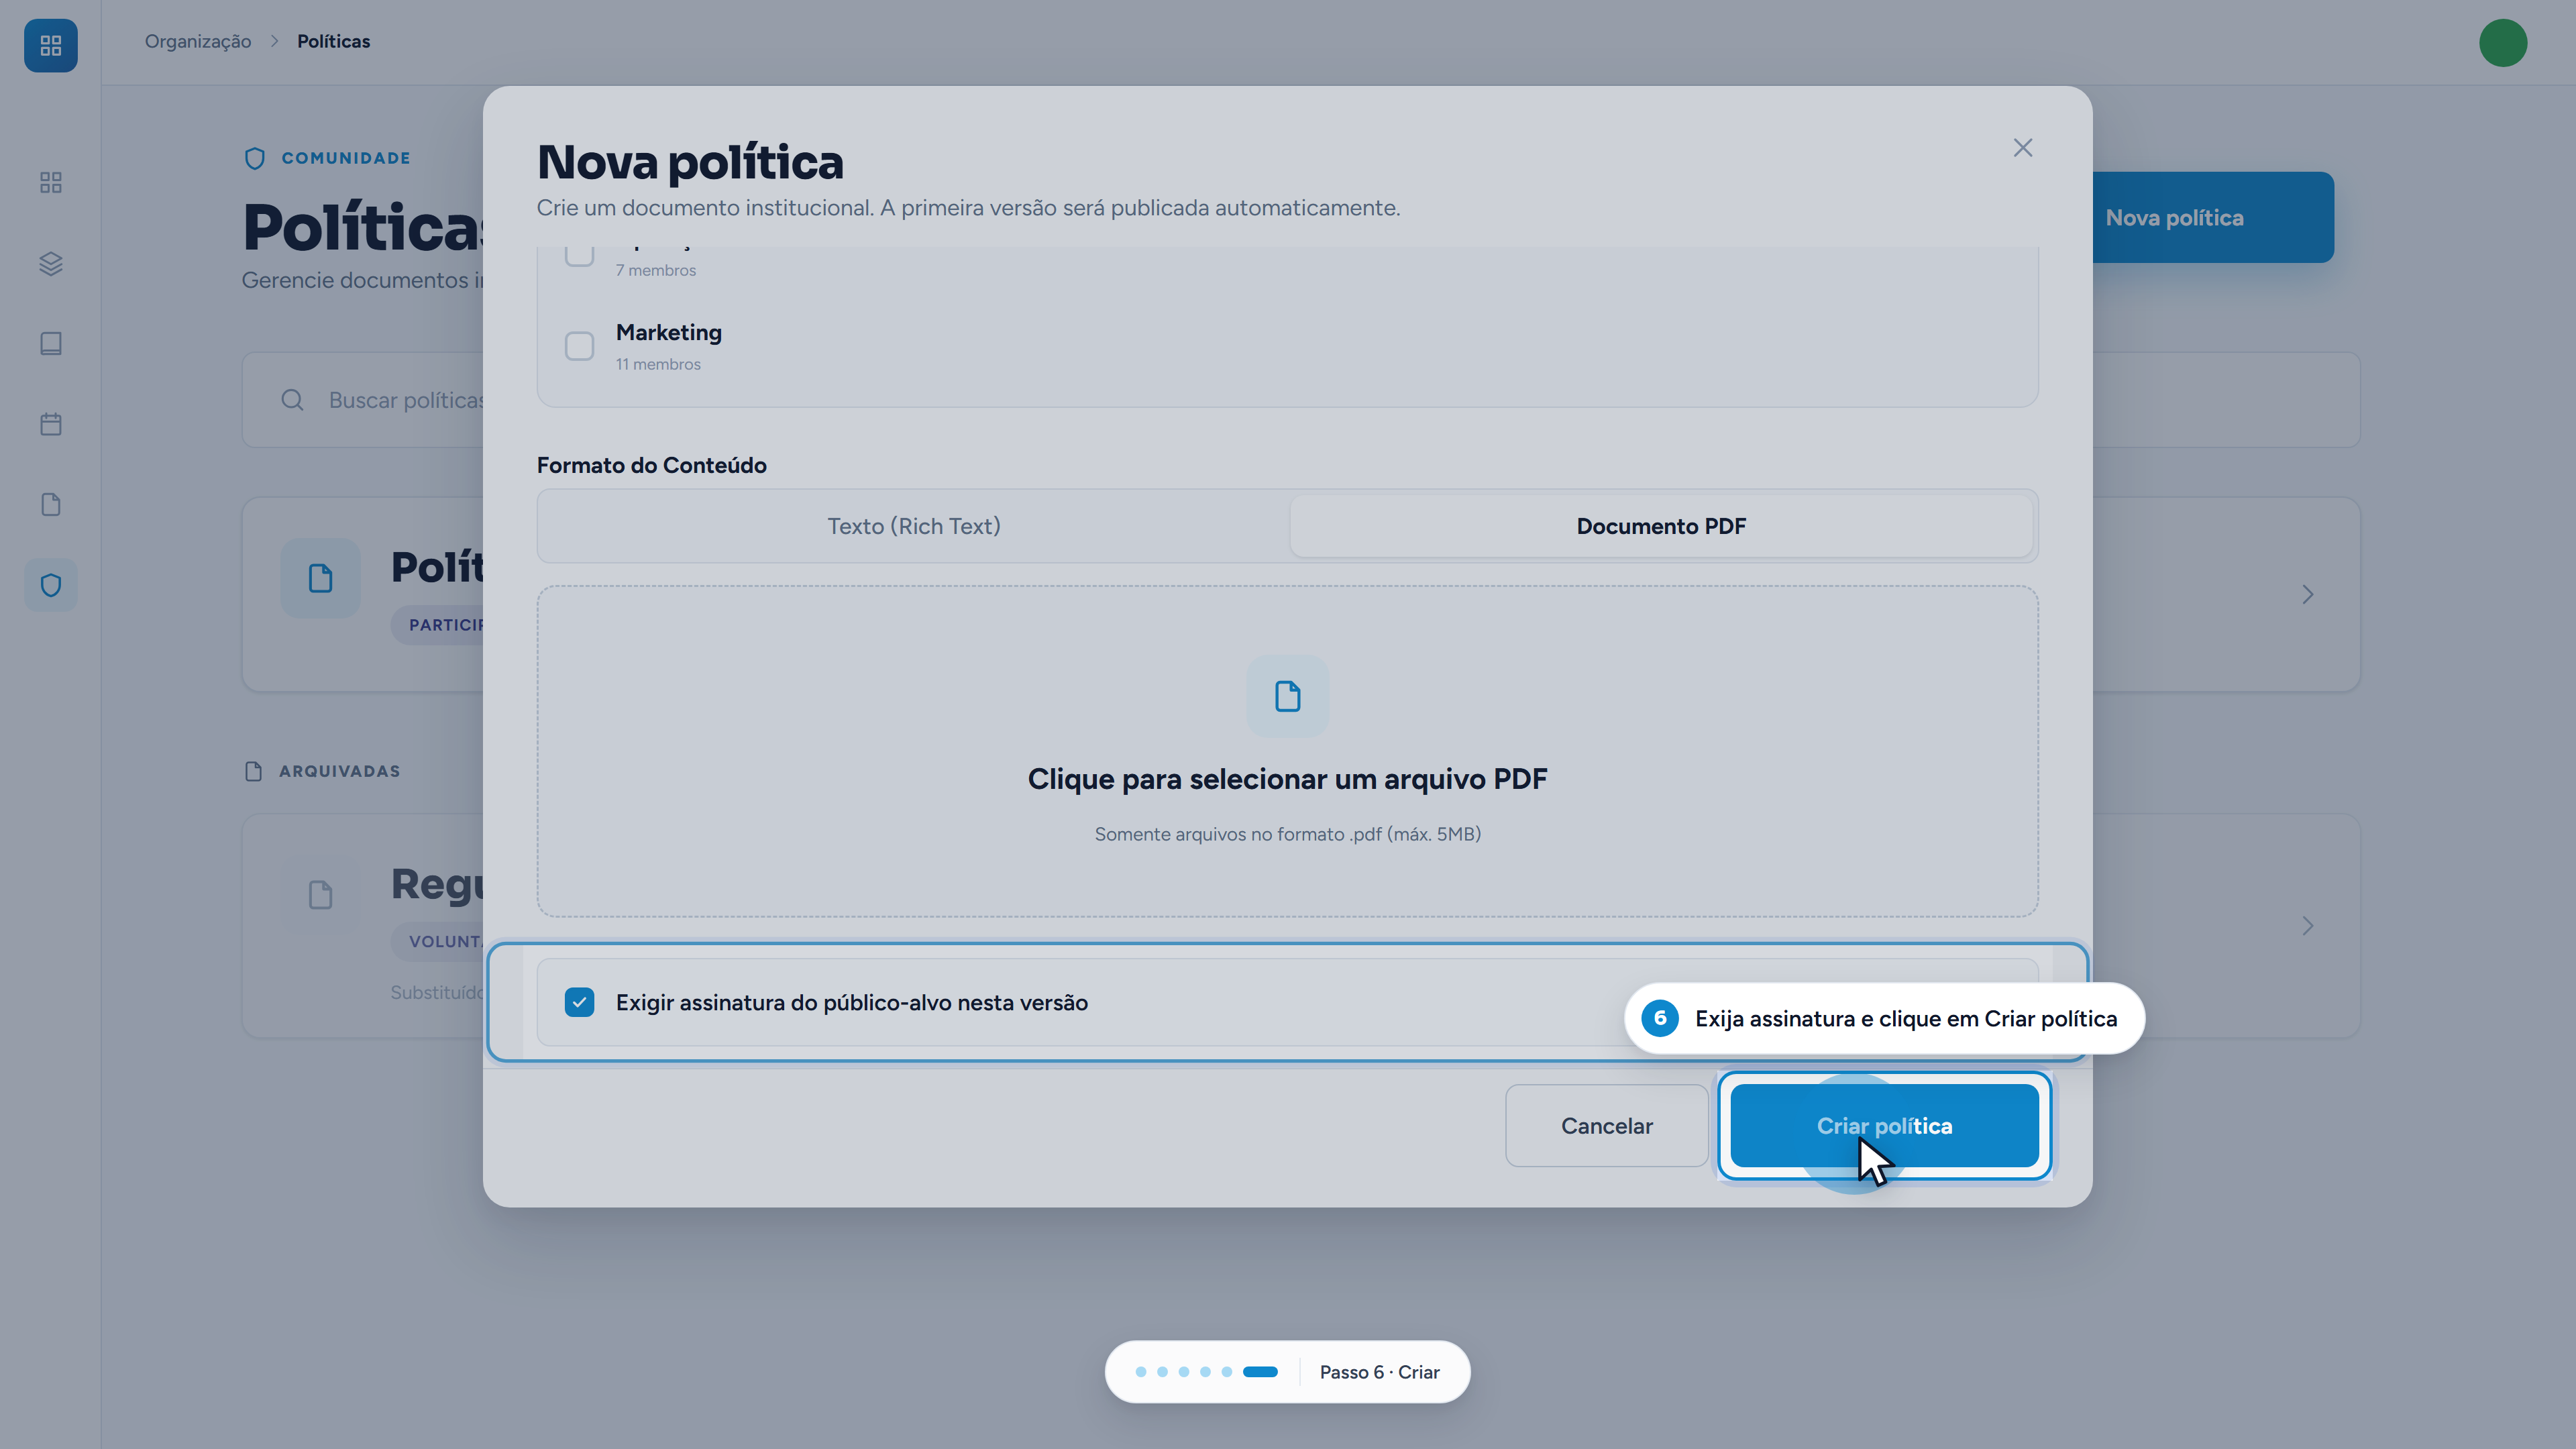Image resolution: width=2576 pixels, height=1449 pixels.
Task: Switch to Texto (Rich Text) tab
Action: tap(913, 526)
